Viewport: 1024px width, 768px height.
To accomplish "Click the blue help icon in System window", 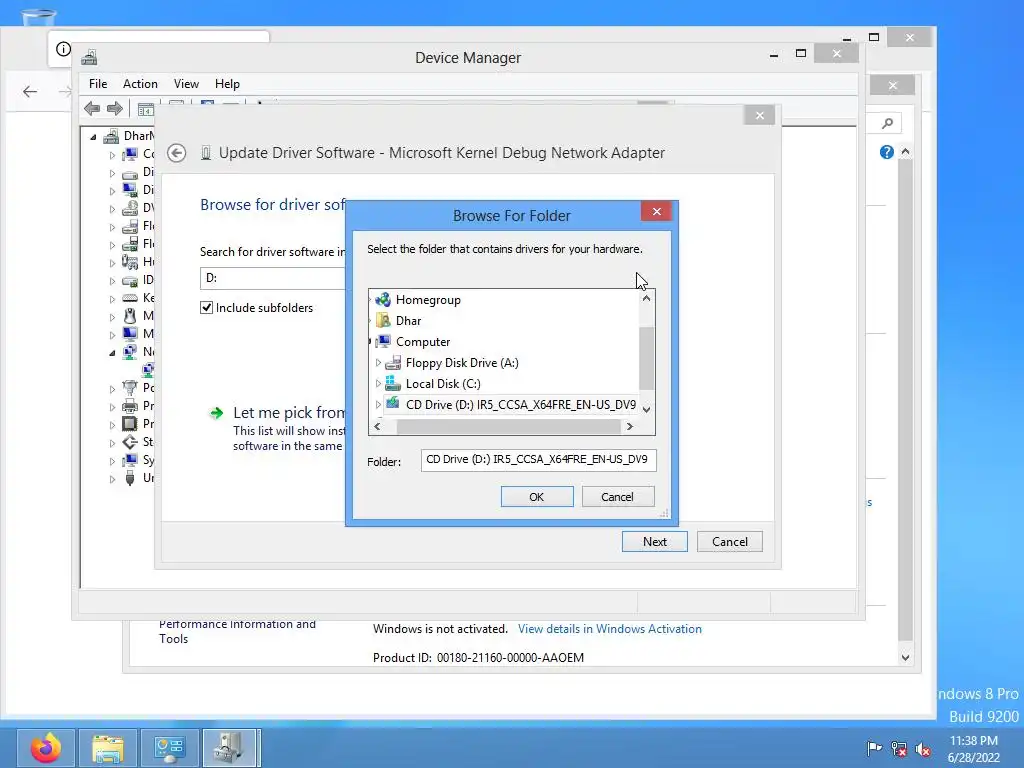I will coord(886,152).
